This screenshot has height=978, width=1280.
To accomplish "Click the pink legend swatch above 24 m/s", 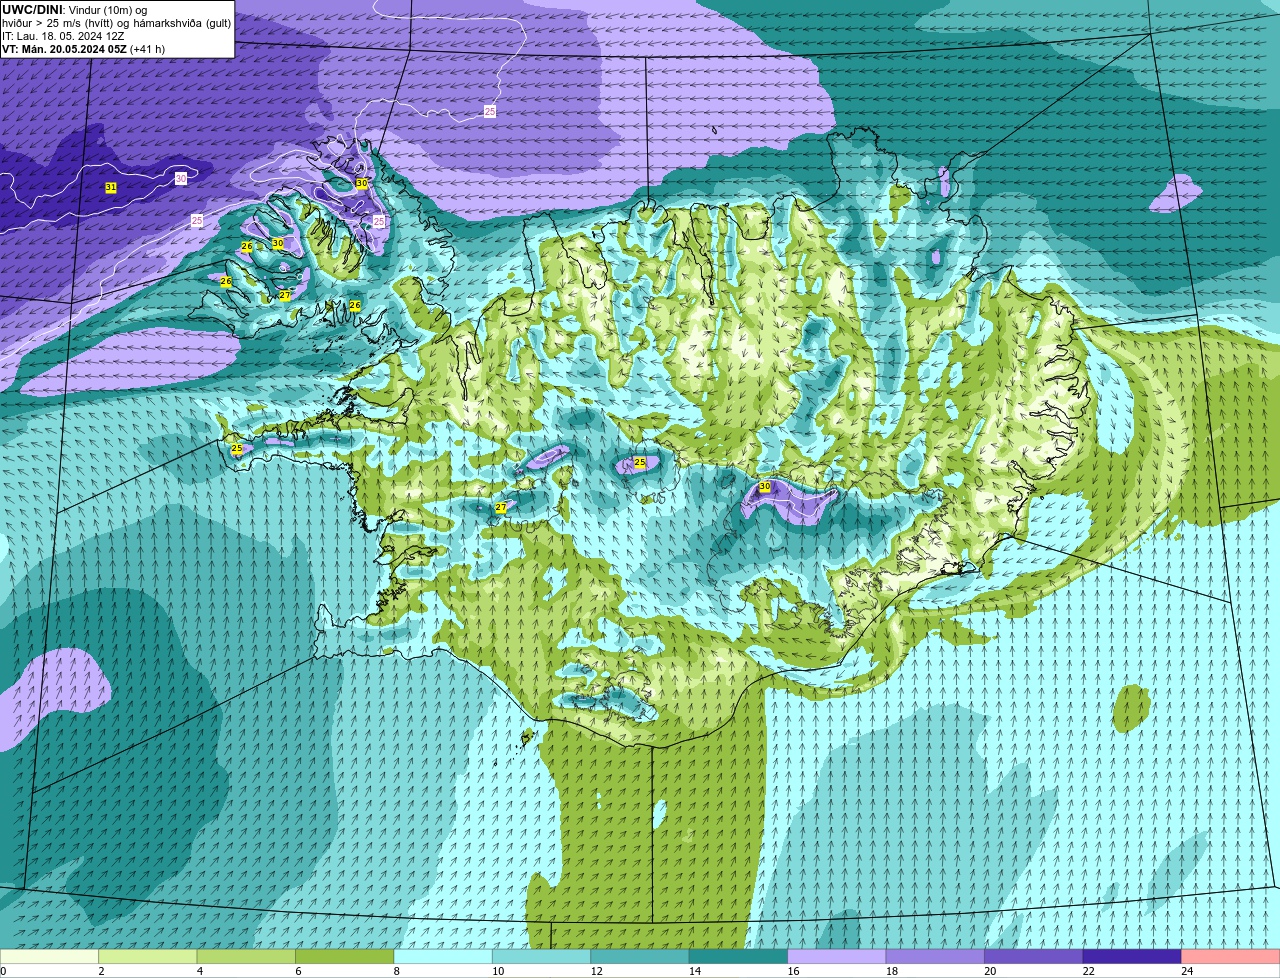I will 1231,956.
